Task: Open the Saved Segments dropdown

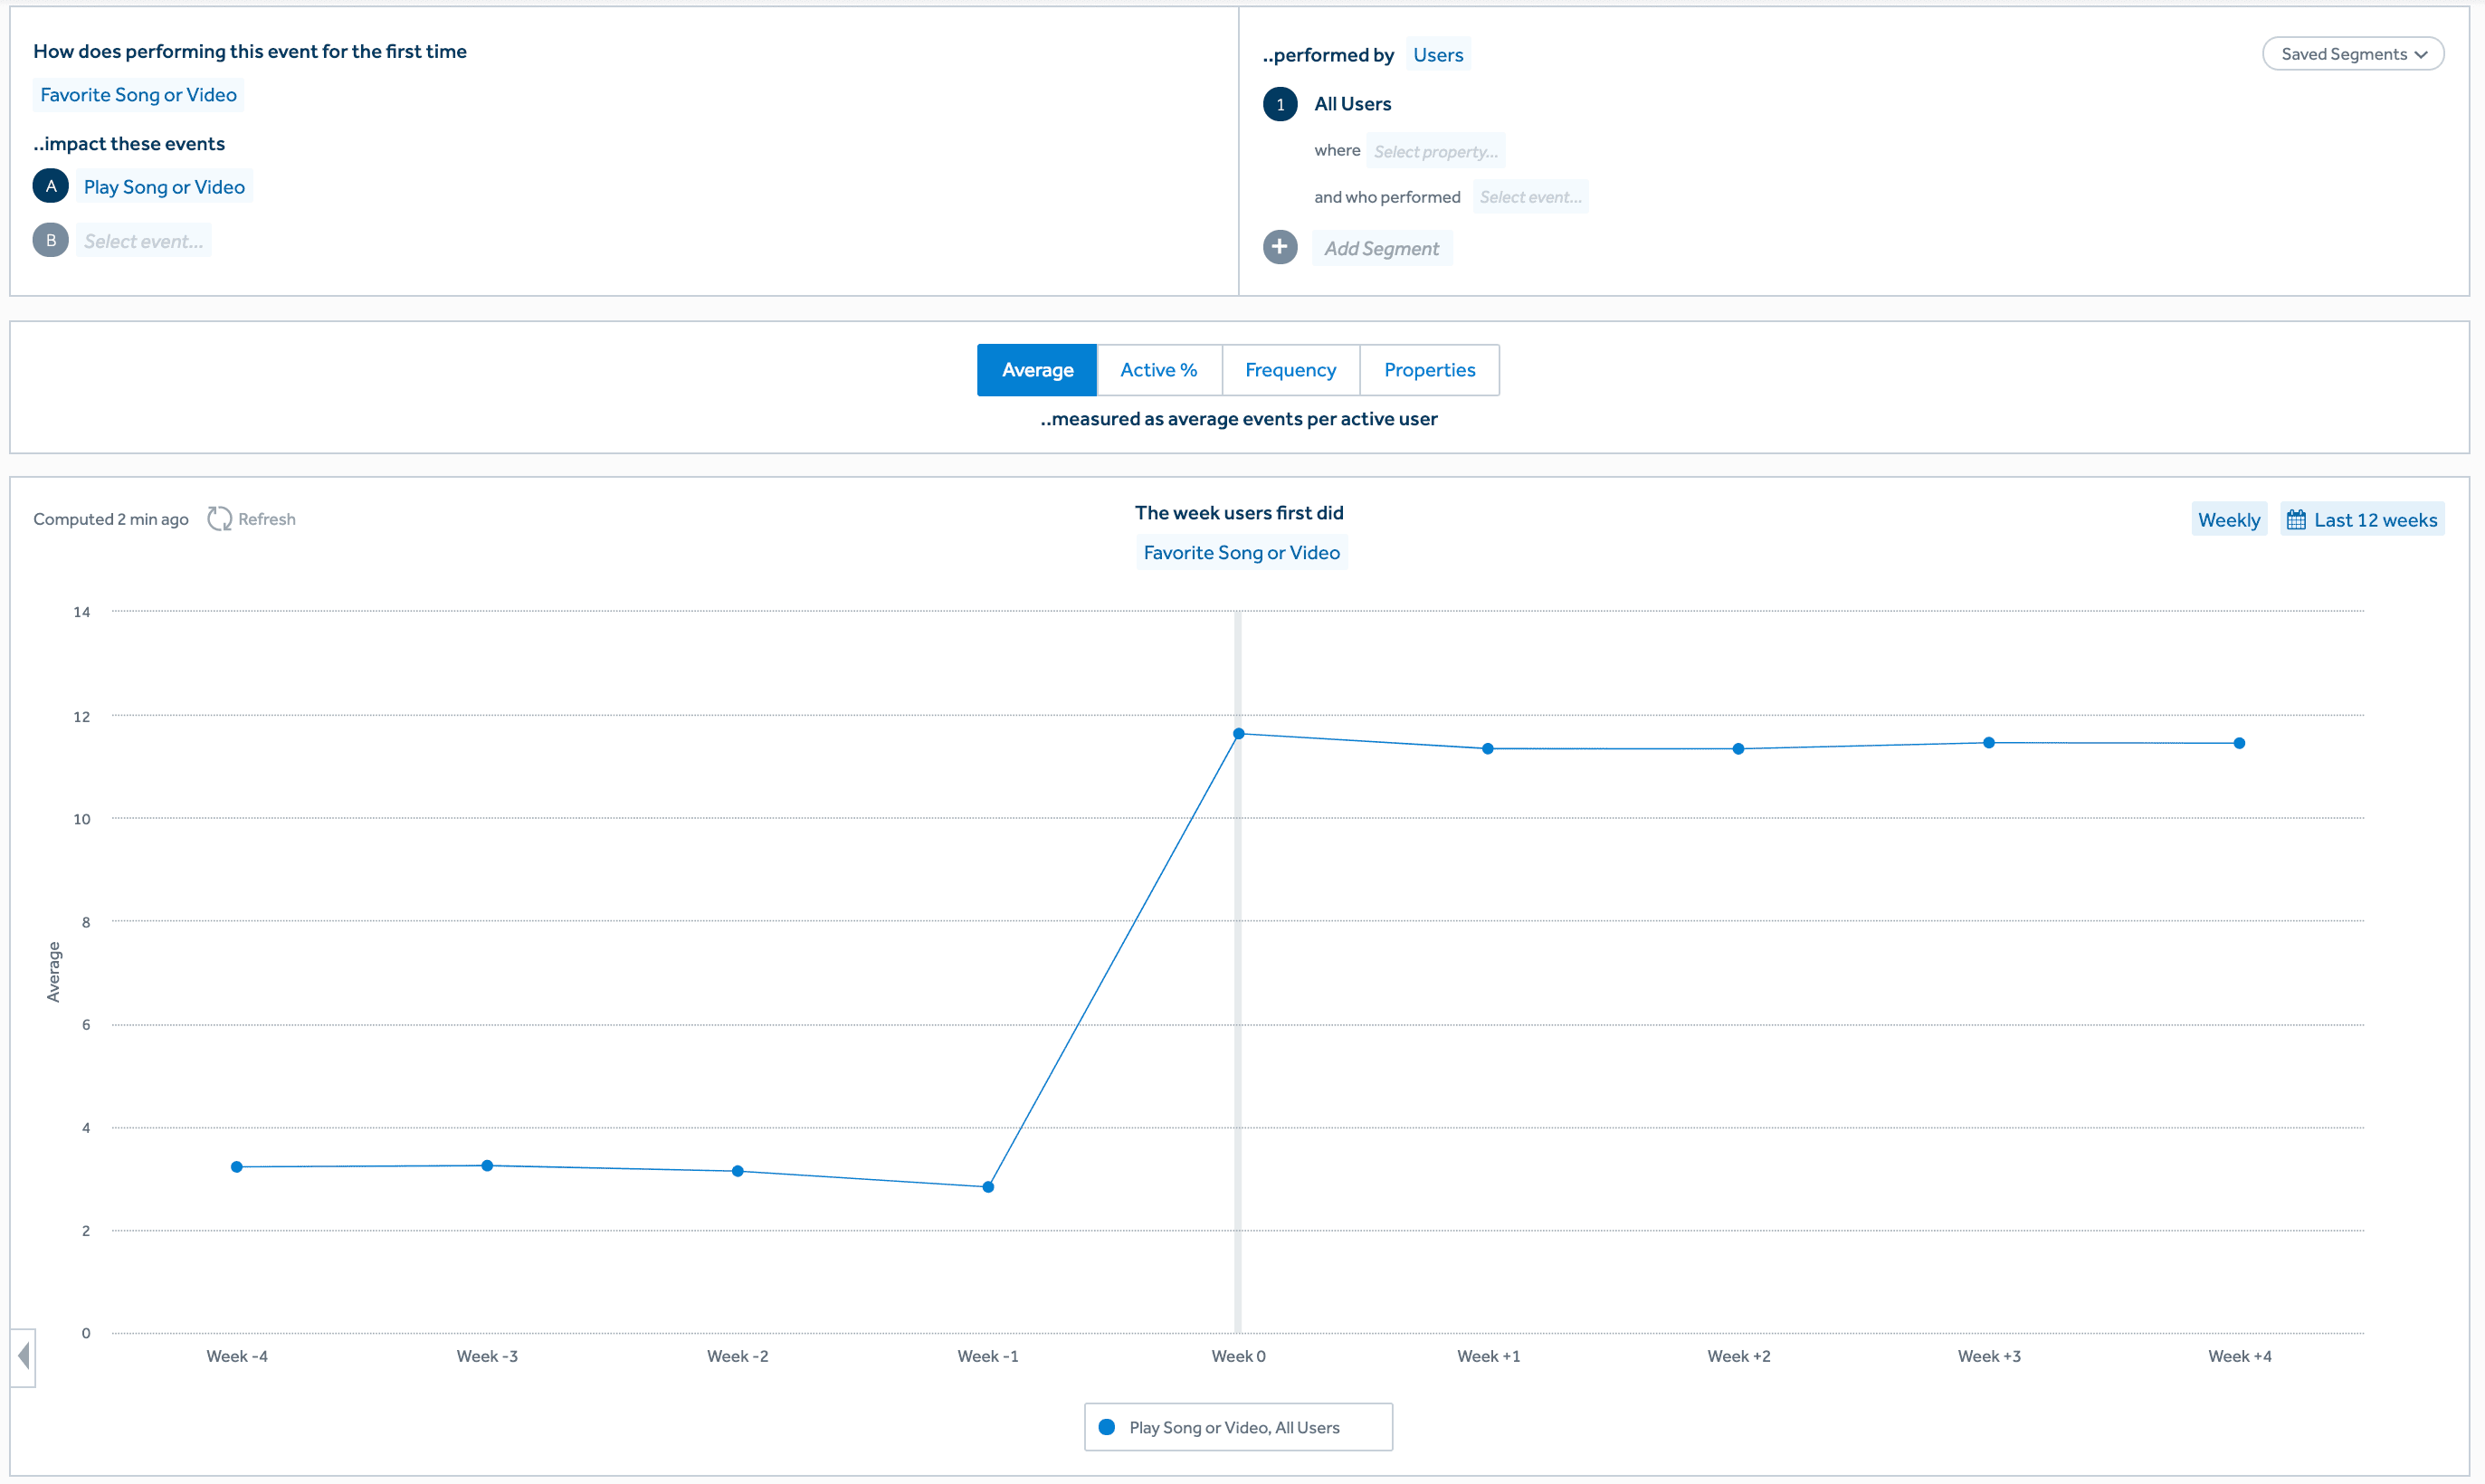Action: tap(2352, 54)
